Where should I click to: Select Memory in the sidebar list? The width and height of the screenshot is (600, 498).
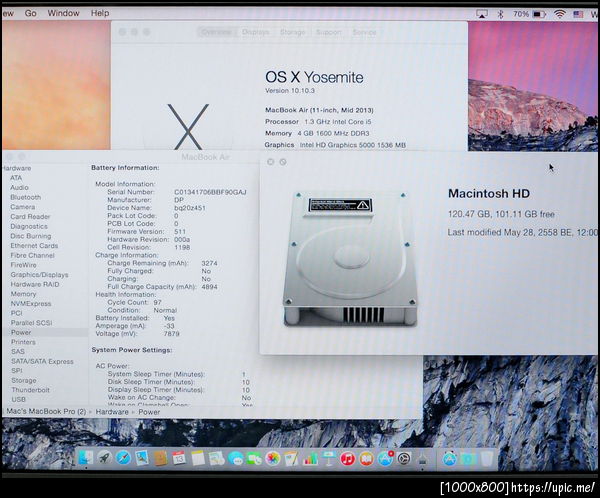coord(23,294)
